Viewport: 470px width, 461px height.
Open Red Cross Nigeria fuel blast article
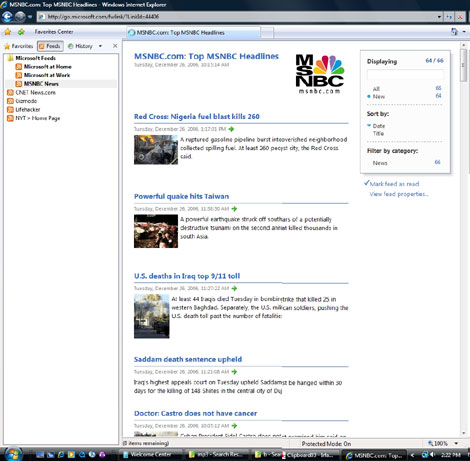pyautogui.click(x=197, y=117)
